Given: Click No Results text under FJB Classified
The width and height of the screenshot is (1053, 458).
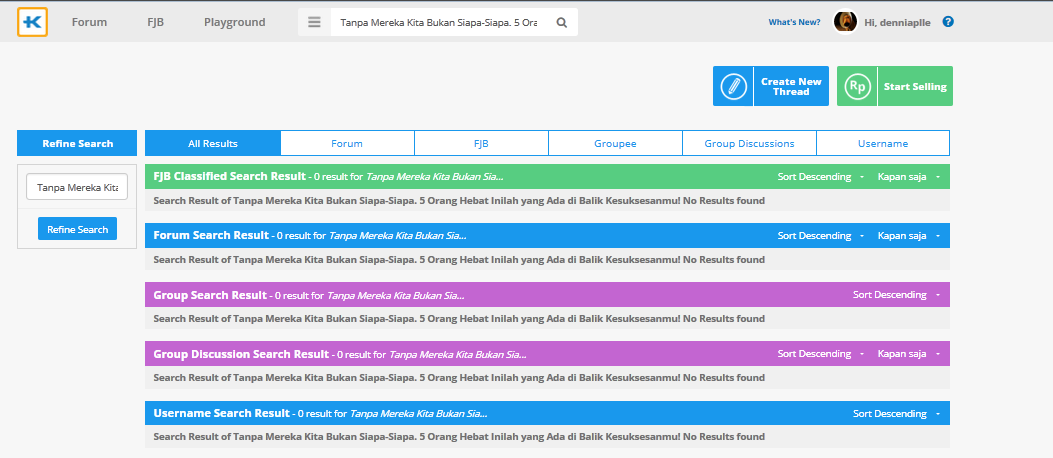Looking at the screenshot, I should point(459,200).
